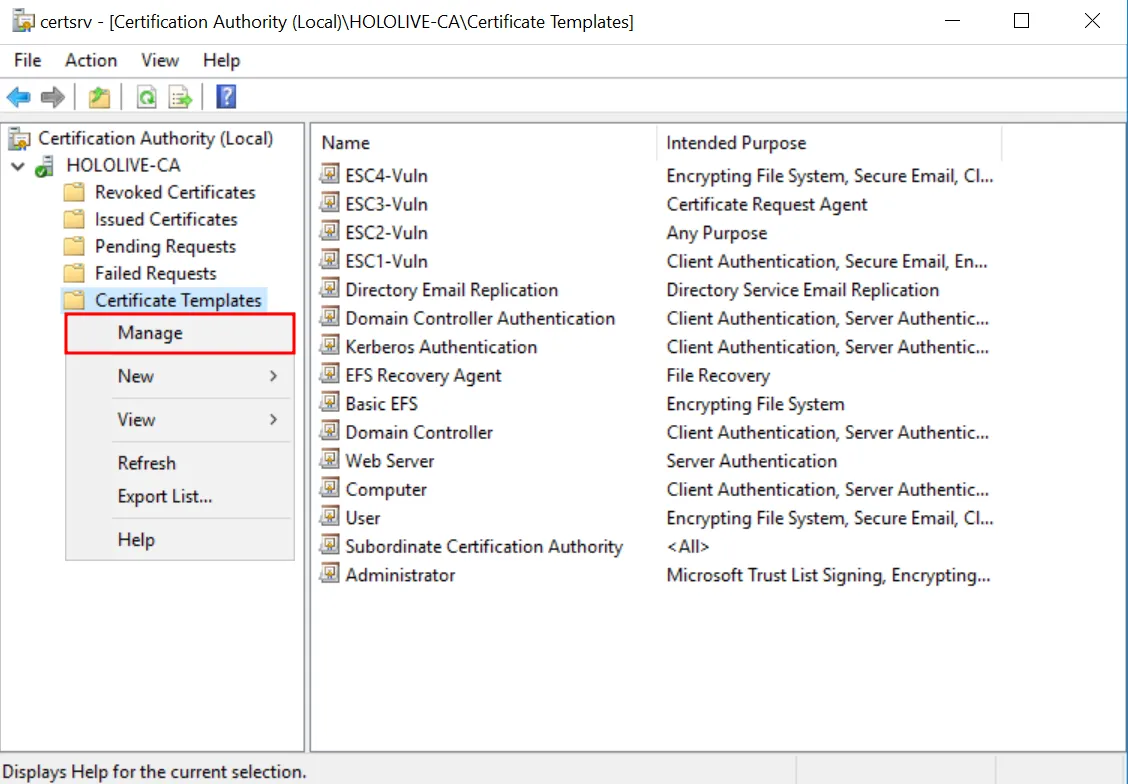Click the HOLOLIVE-CA server icon
1128x784 pixels.
pyautogui.click(x=45, y=166)
